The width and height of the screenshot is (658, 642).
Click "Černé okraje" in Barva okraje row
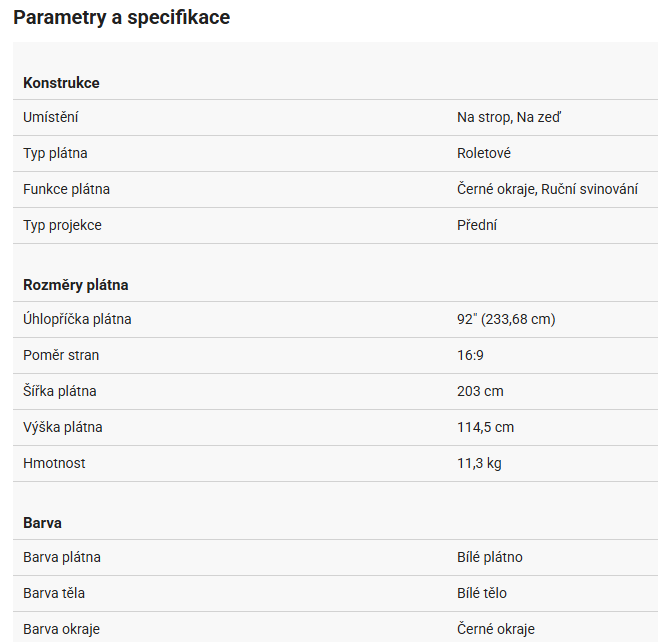click(x=496, y=630)
